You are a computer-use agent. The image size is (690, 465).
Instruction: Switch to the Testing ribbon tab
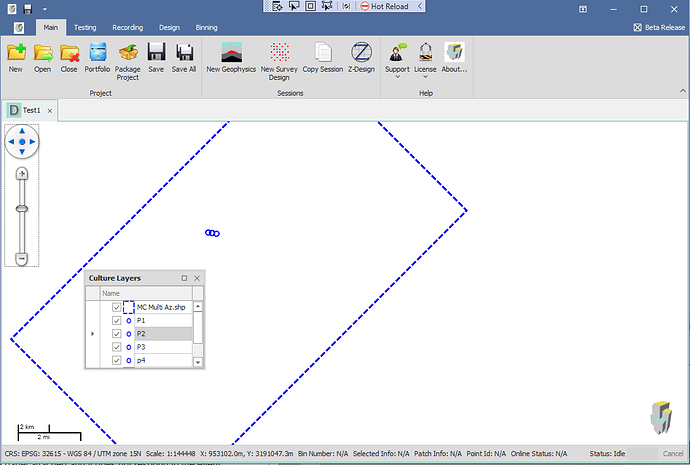point(85,28)
